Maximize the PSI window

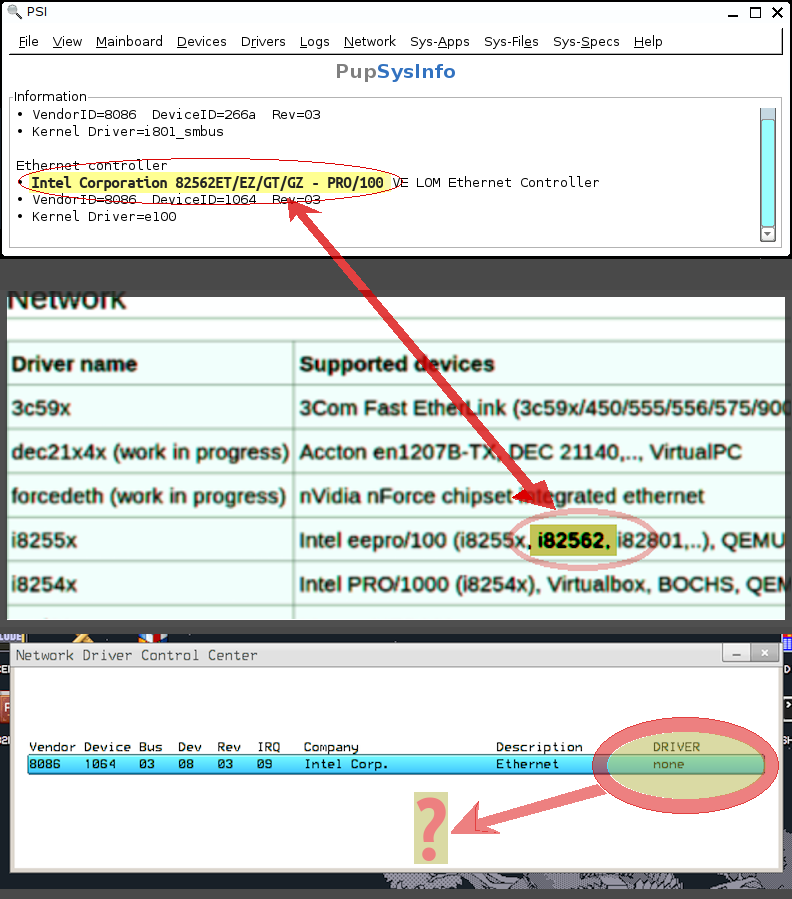(756, 13)
